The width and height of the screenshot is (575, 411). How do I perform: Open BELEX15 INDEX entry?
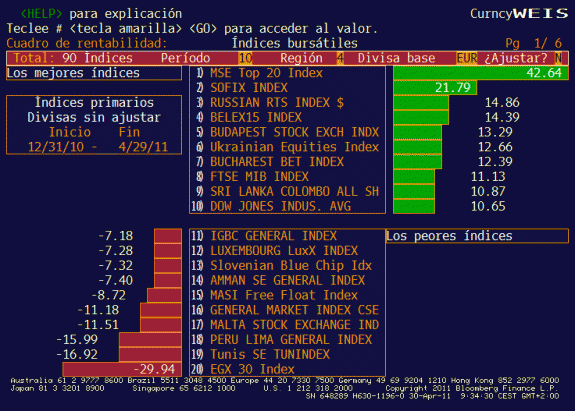[288, 117]
